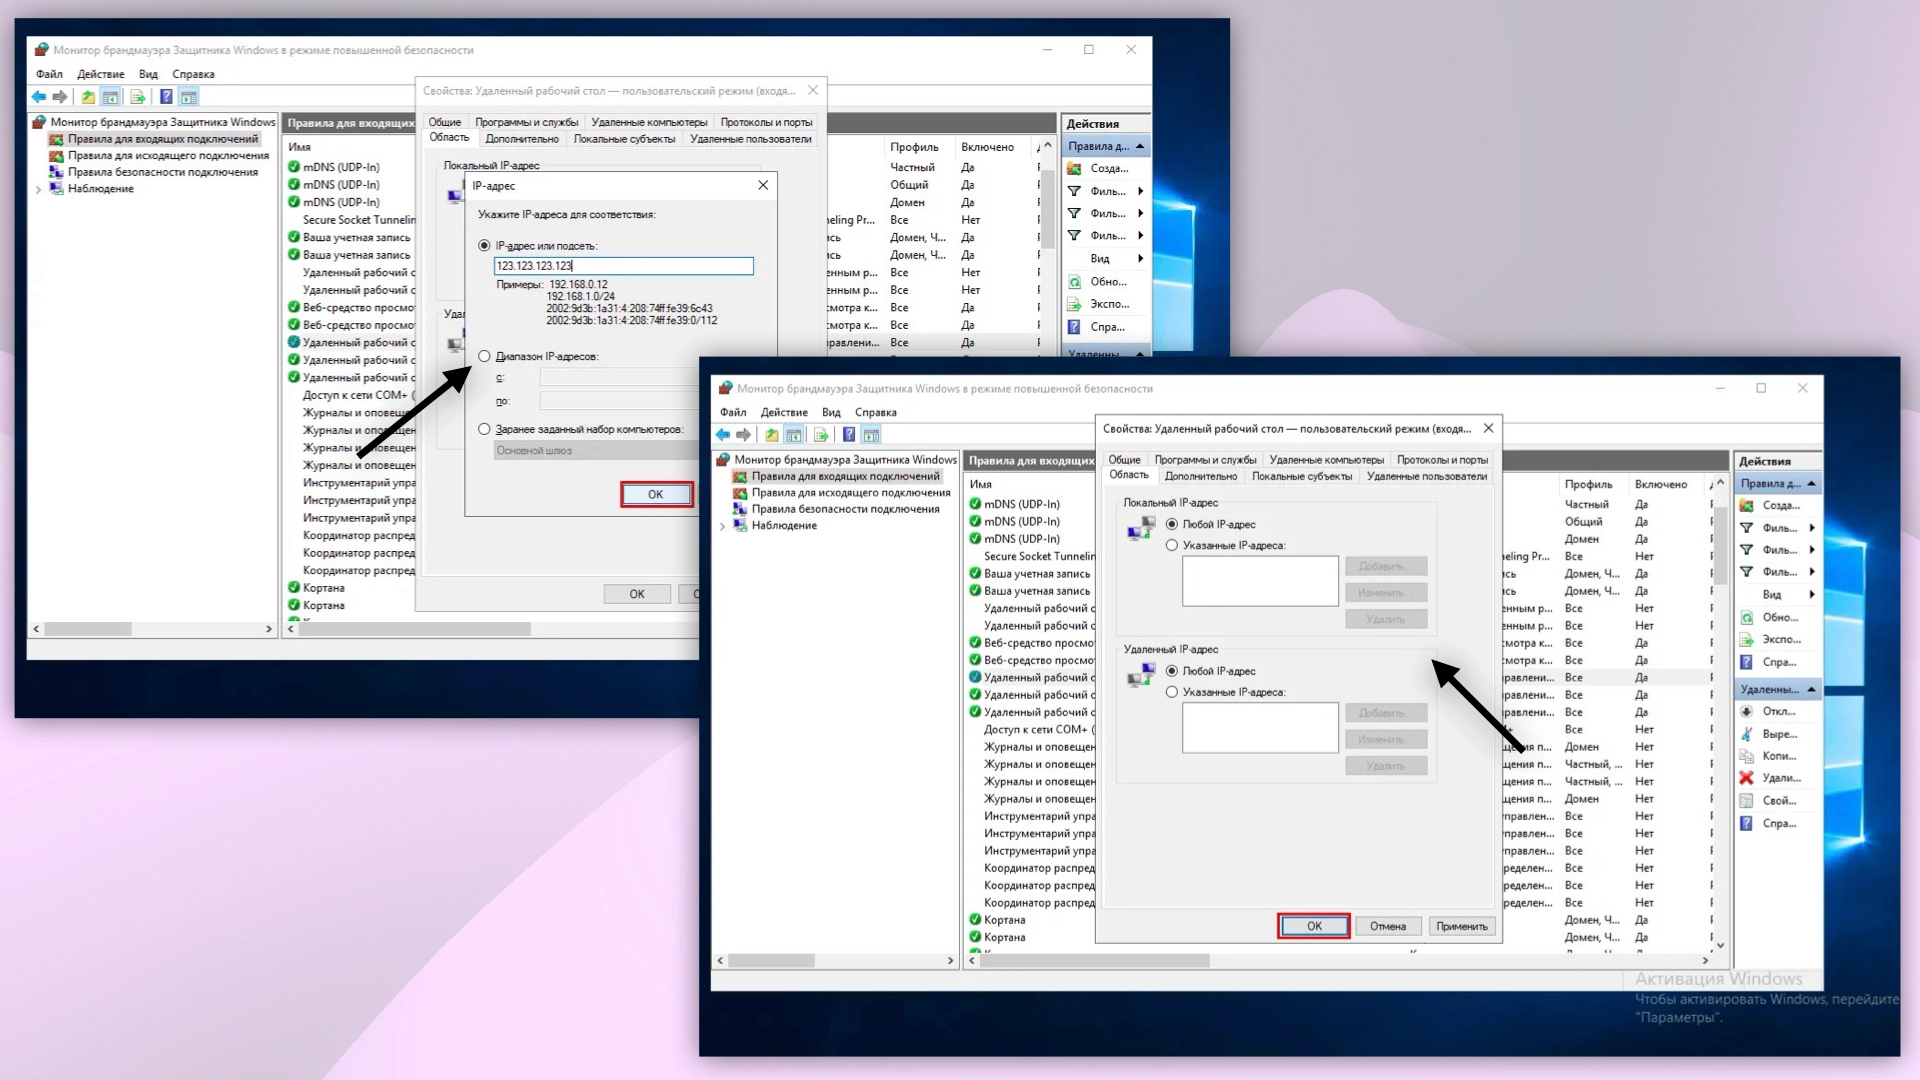Click the Copy (Копи...) action icon
1920x1080 pixels.
[1746, 756]
